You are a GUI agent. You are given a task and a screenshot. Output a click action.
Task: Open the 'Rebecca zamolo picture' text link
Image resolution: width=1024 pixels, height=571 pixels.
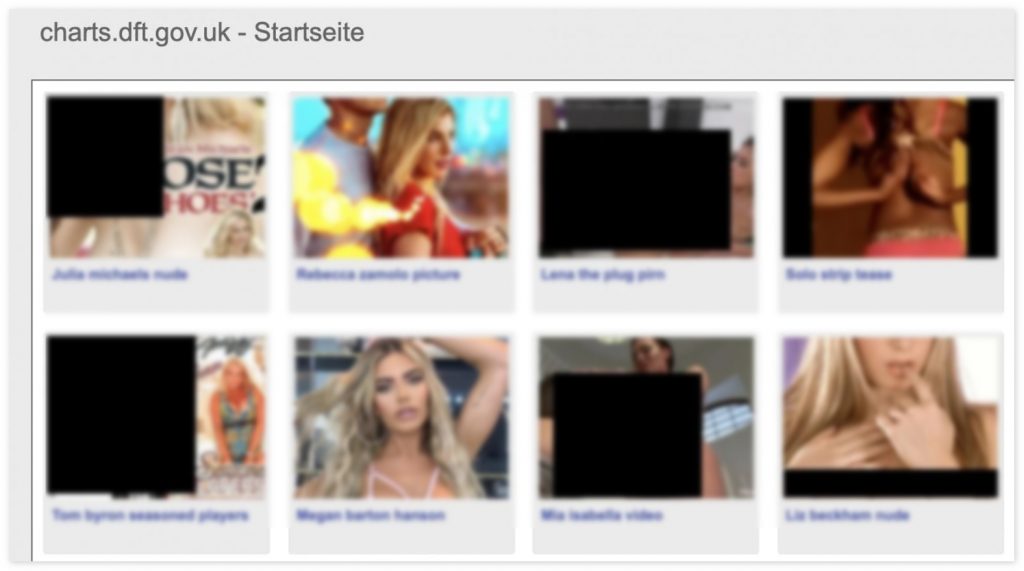tap(378, 274)
